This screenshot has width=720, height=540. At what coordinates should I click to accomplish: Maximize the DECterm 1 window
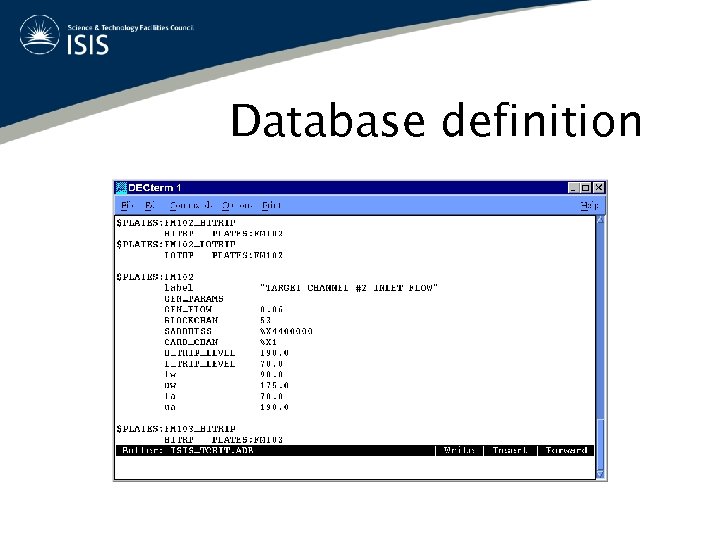click(585, 188)
